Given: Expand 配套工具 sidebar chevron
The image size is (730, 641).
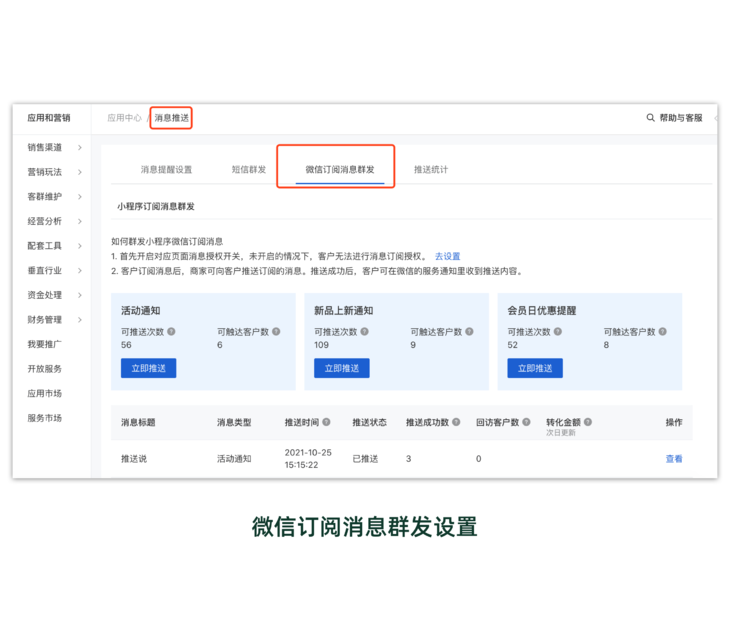Looking at the screenshot, I should click(80, 246).
